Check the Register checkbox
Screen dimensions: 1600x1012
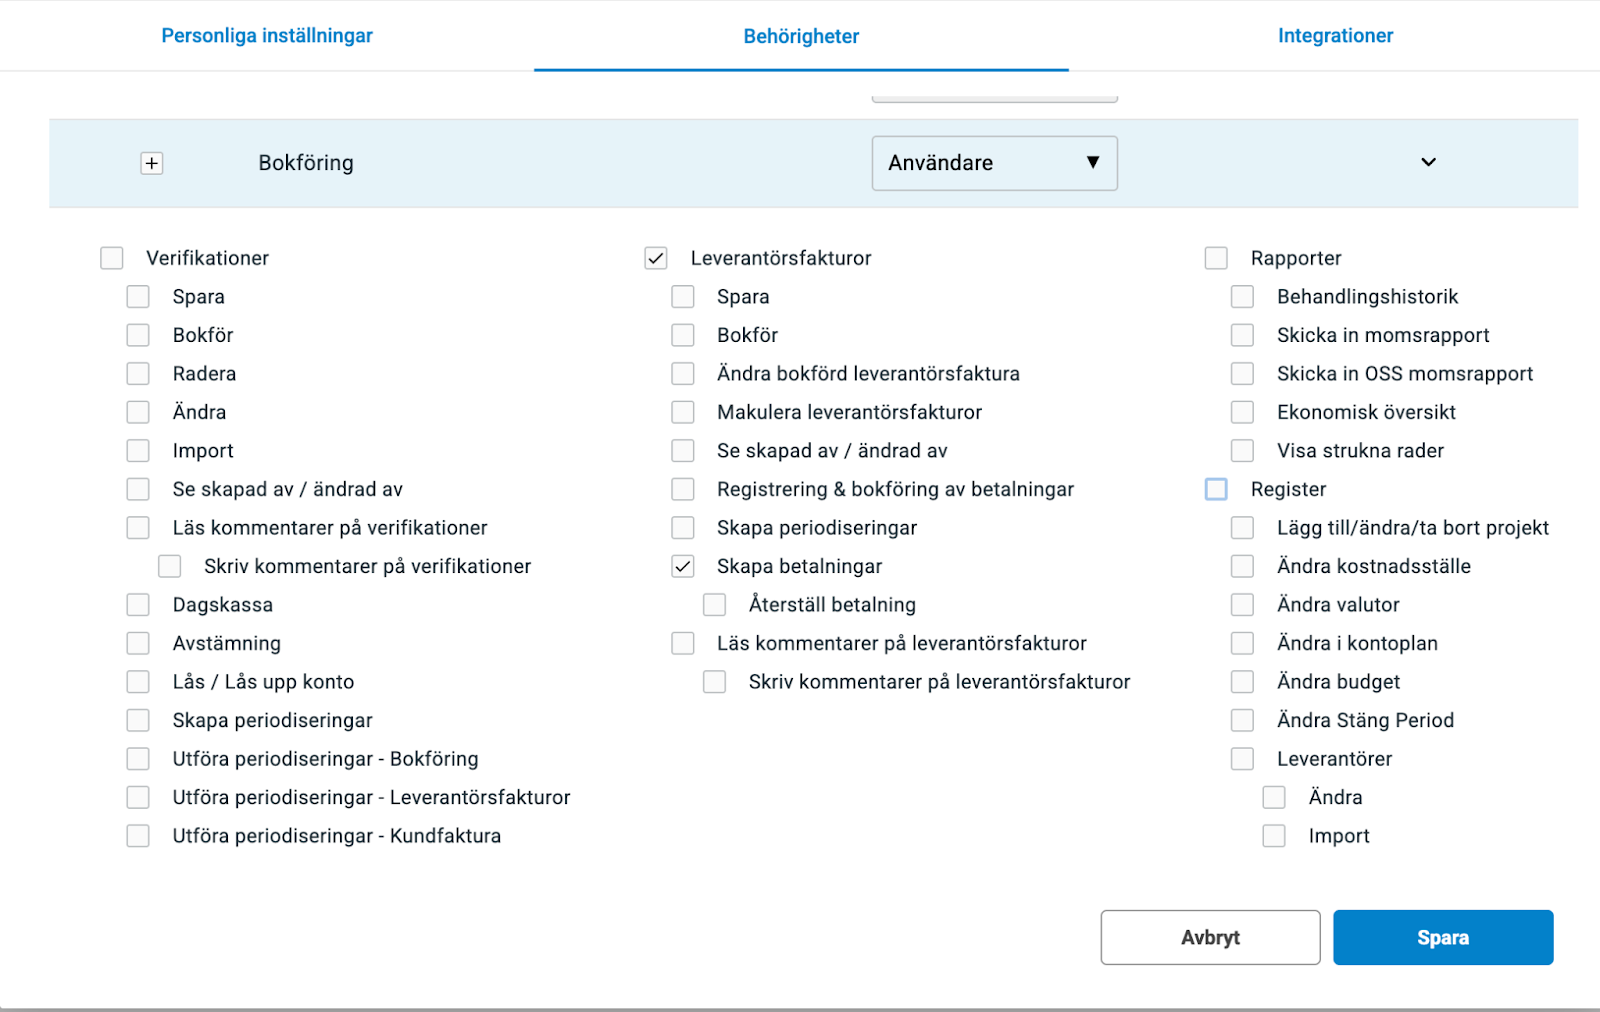(x=1216, y=489)
